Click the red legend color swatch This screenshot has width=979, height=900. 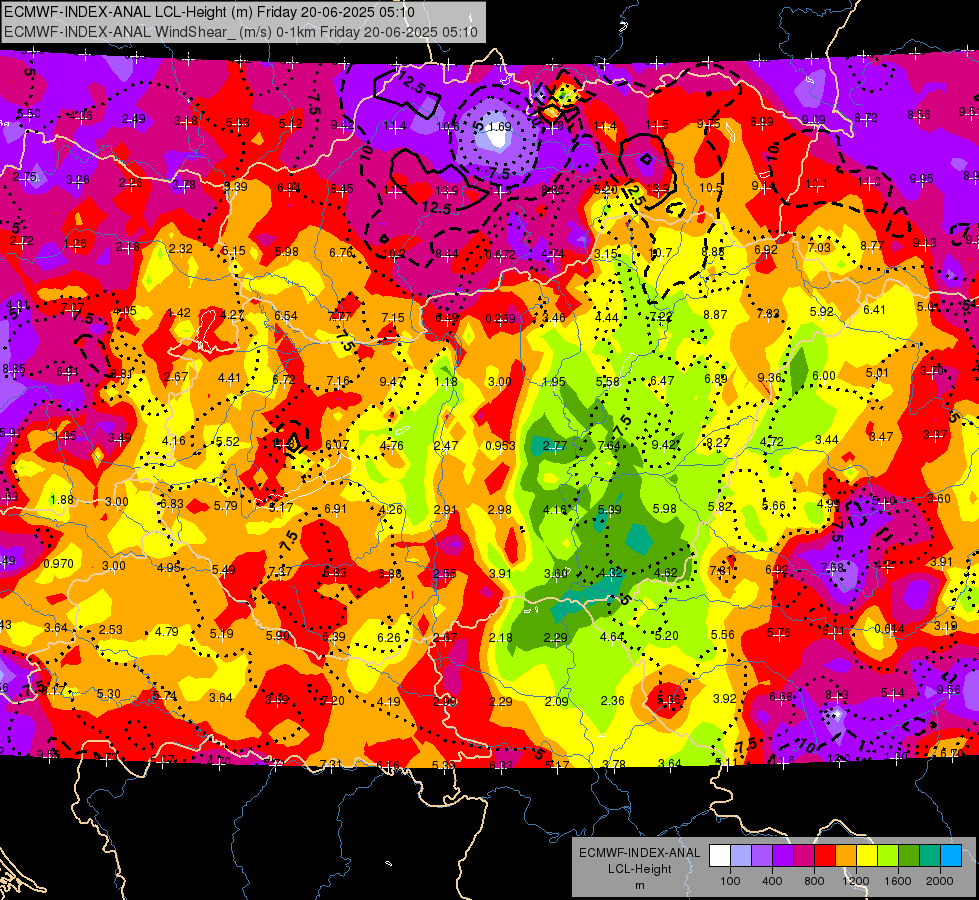click(825, 856)
